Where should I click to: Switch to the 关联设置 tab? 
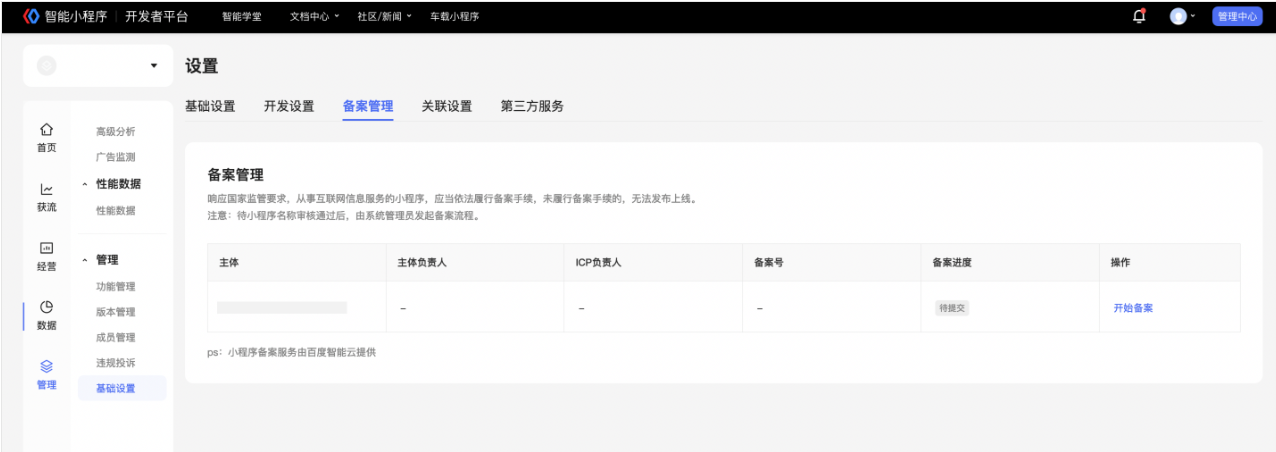[x=447, y=106]
